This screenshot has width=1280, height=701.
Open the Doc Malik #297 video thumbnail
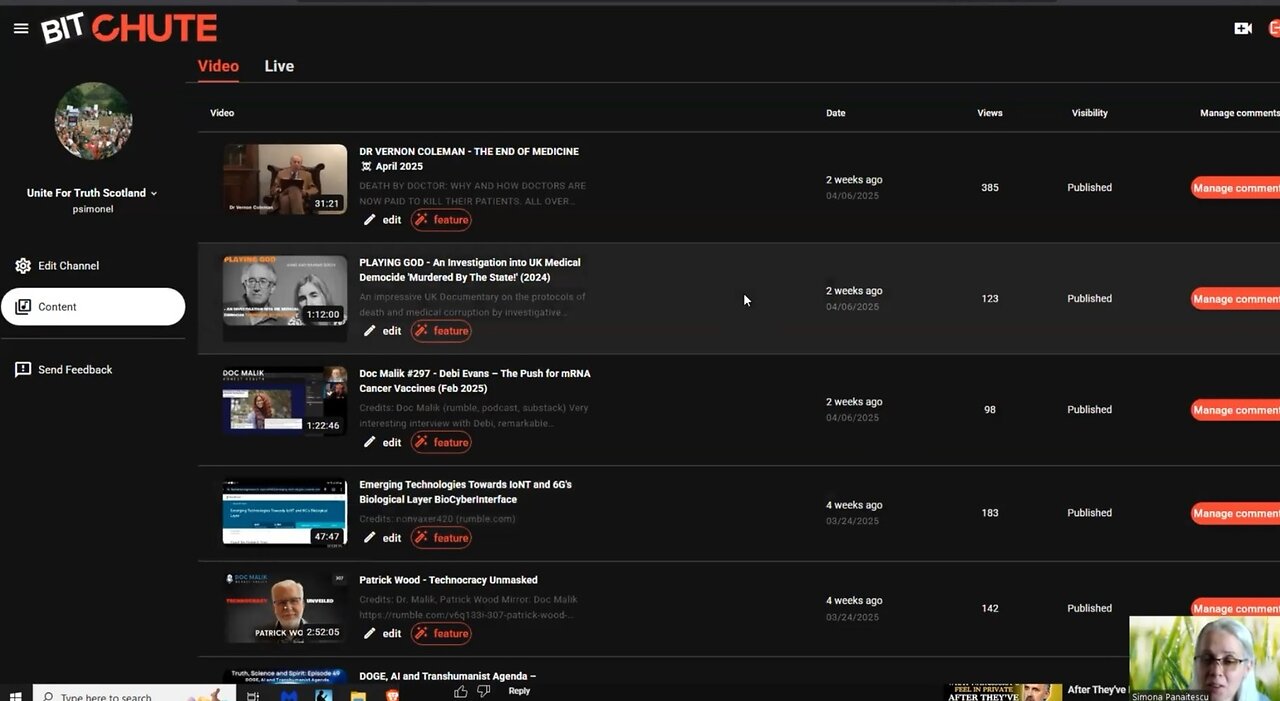coord(285,401)
